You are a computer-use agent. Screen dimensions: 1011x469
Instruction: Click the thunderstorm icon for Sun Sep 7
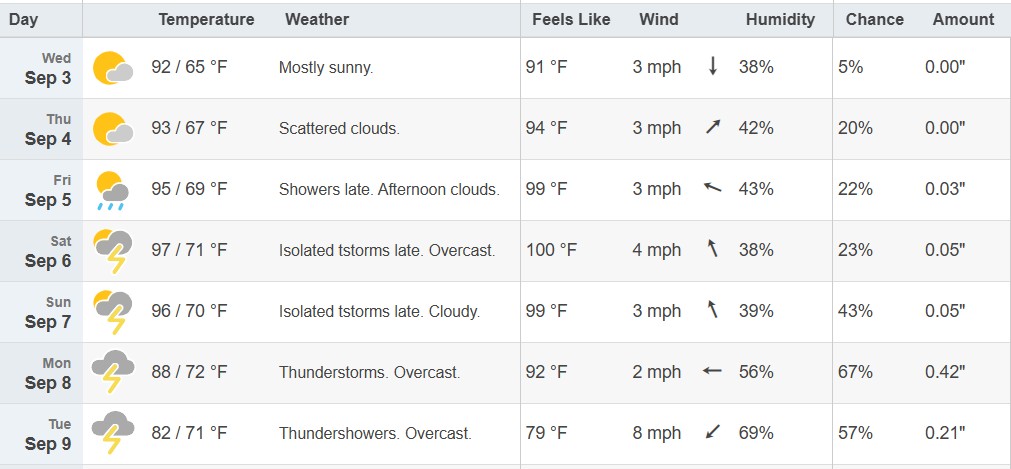point(113,312)
